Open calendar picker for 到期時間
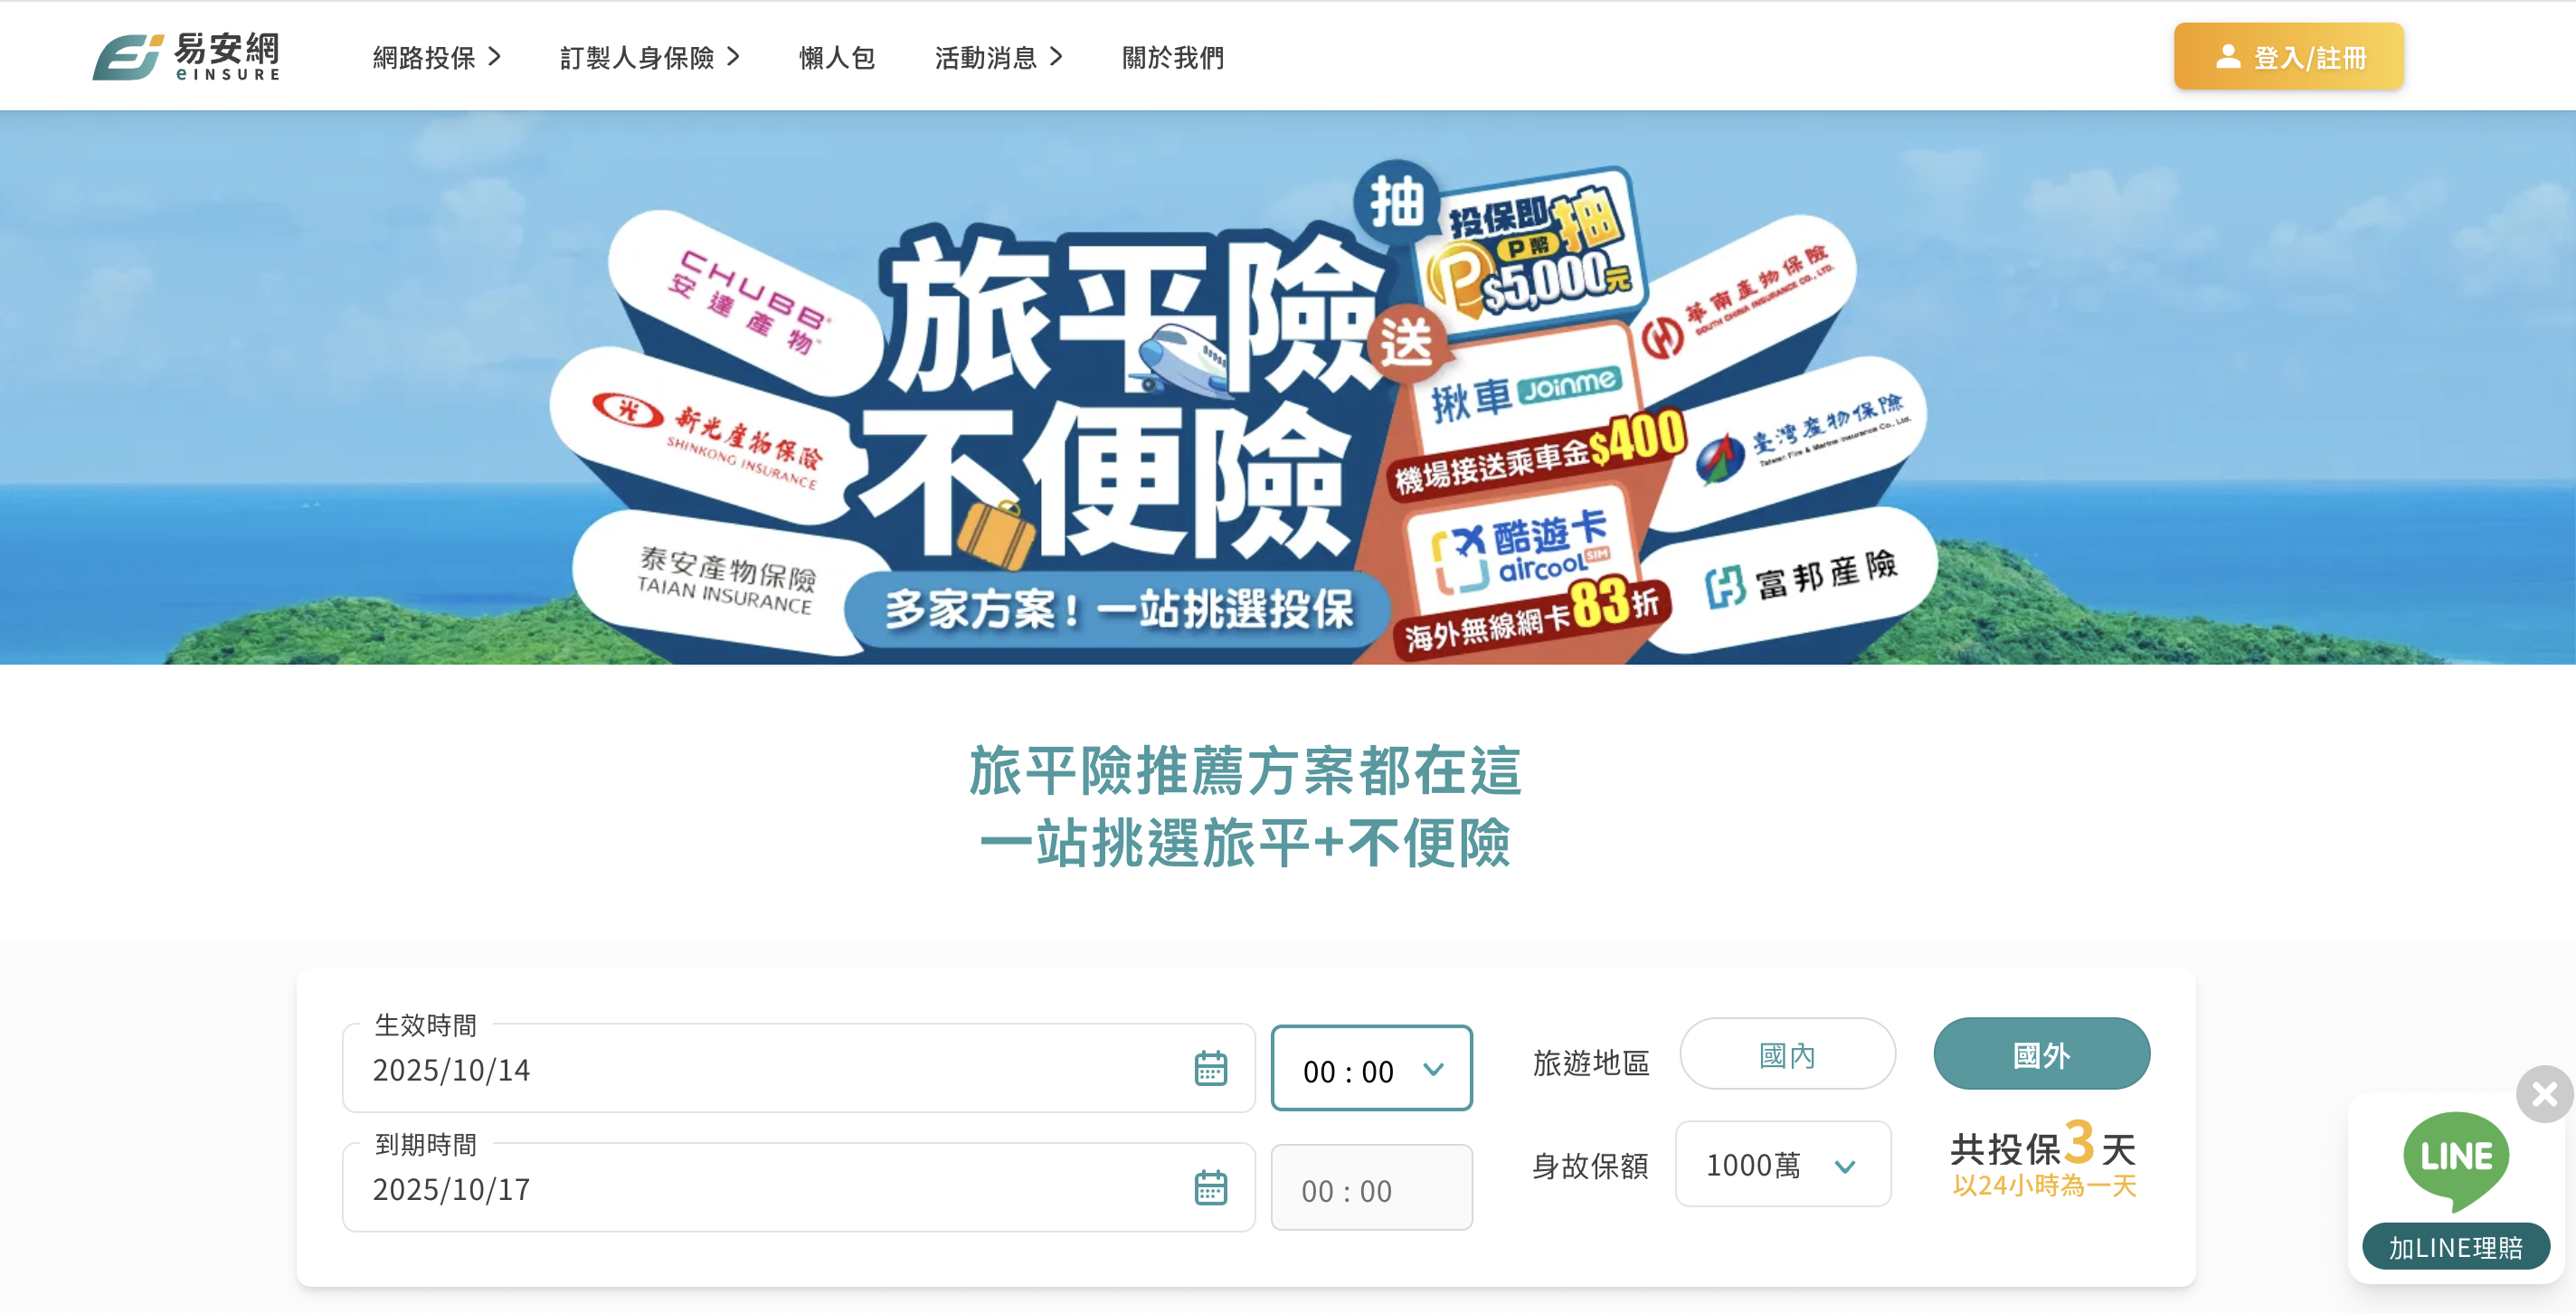Viewport: 2576px width, 1313px height. (1210, 1188)
